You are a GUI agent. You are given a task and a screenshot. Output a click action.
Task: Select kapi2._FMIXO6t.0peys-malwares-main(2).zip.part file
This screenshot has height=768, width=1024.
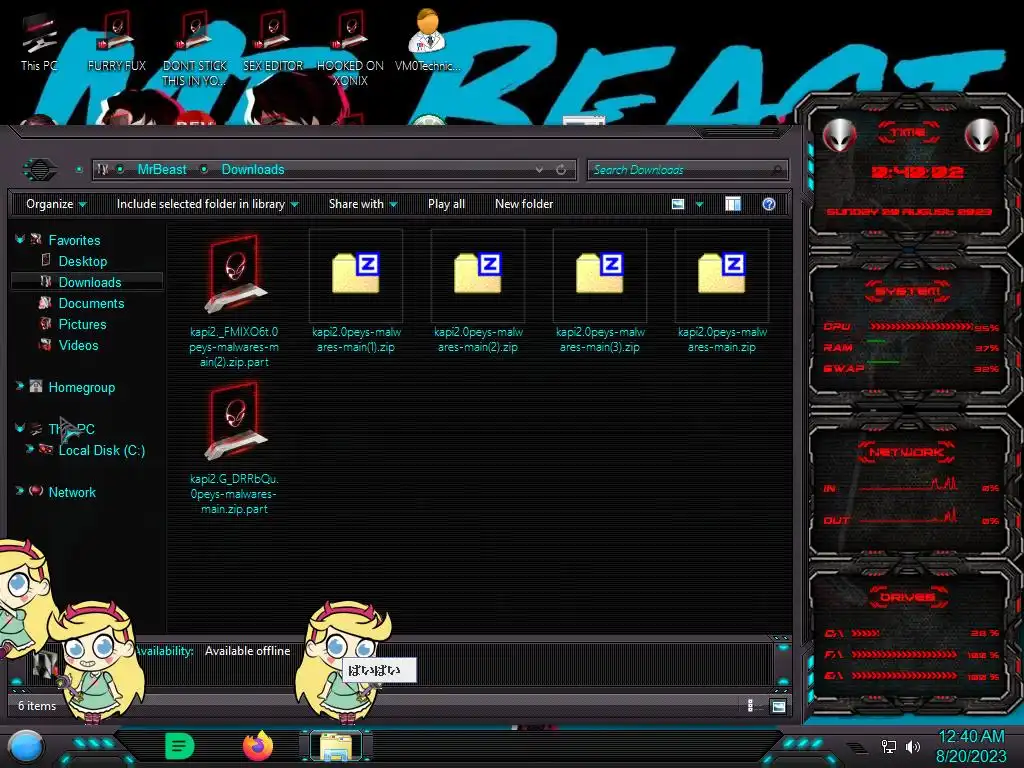[234, 300]
